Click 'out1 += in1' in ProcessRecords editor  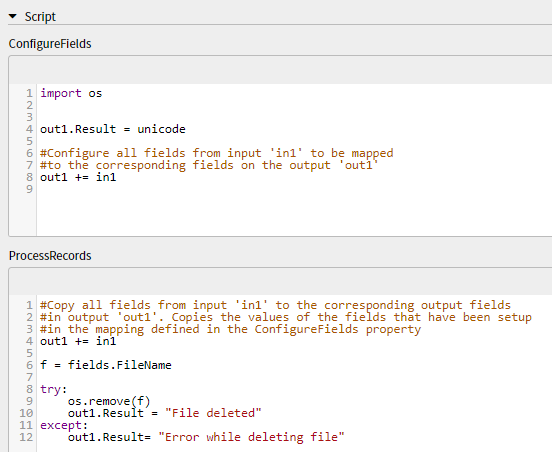(78, 341)
